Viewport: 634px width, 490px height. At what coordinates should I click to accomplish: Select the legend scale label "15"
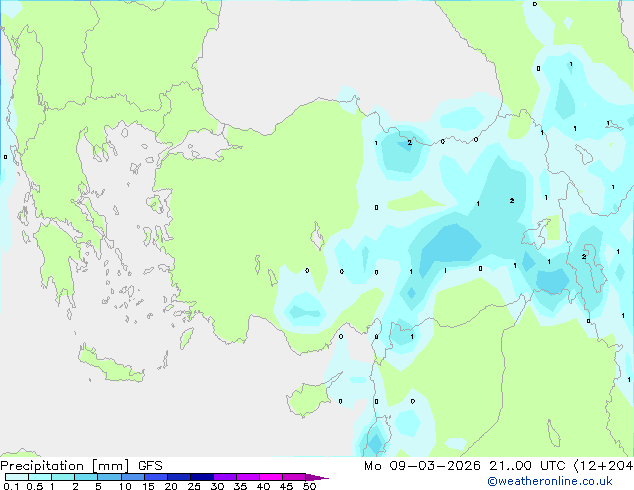click(148, 486)
